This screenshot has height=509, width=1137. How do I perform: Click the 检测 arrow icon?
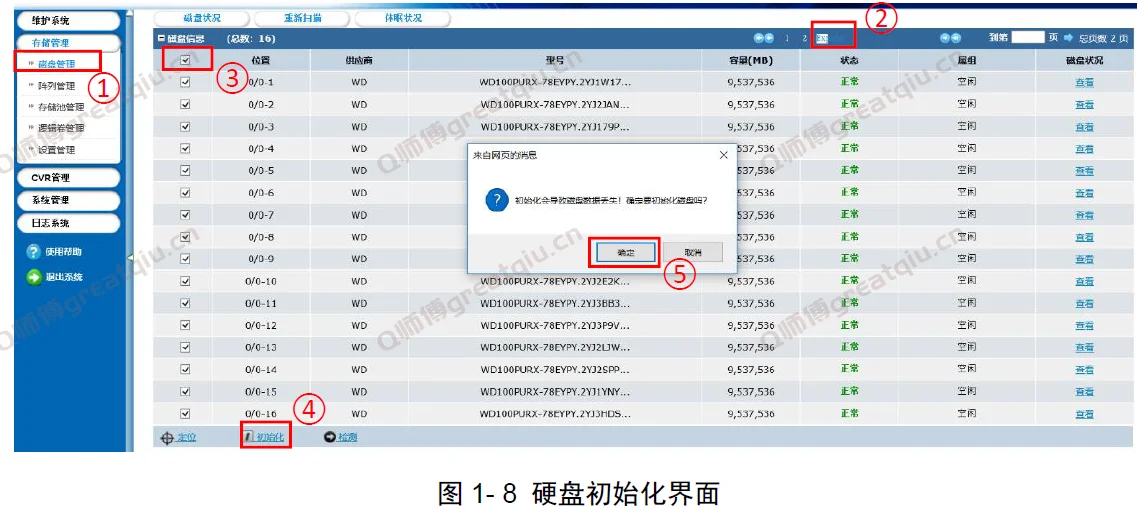[330, 437]
